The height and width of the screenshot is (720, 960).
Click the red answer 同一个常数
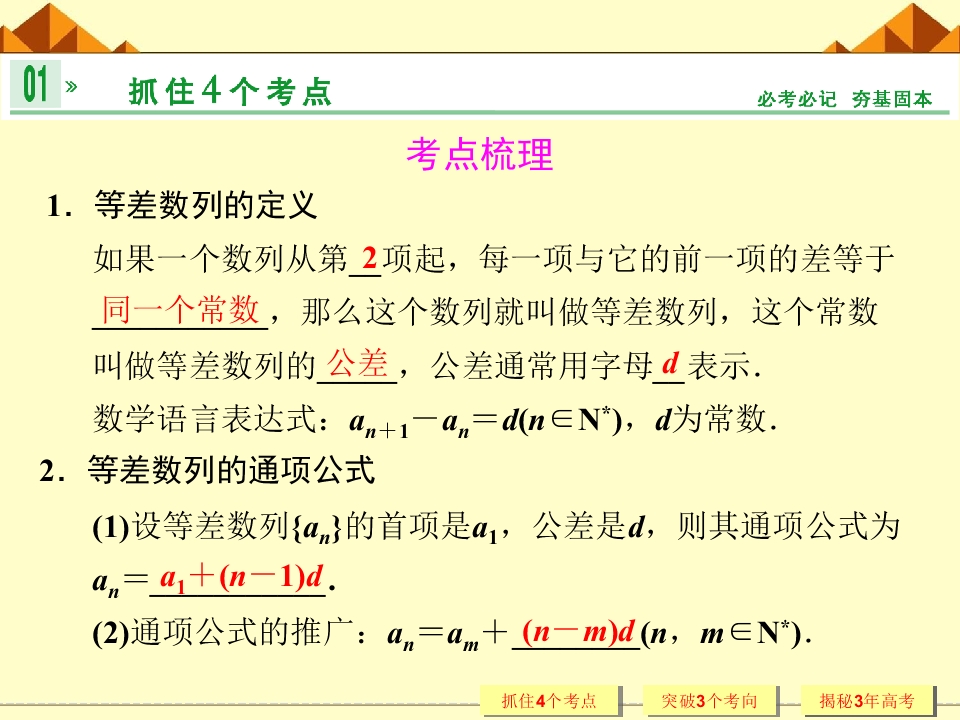click(x=180, y=309)
